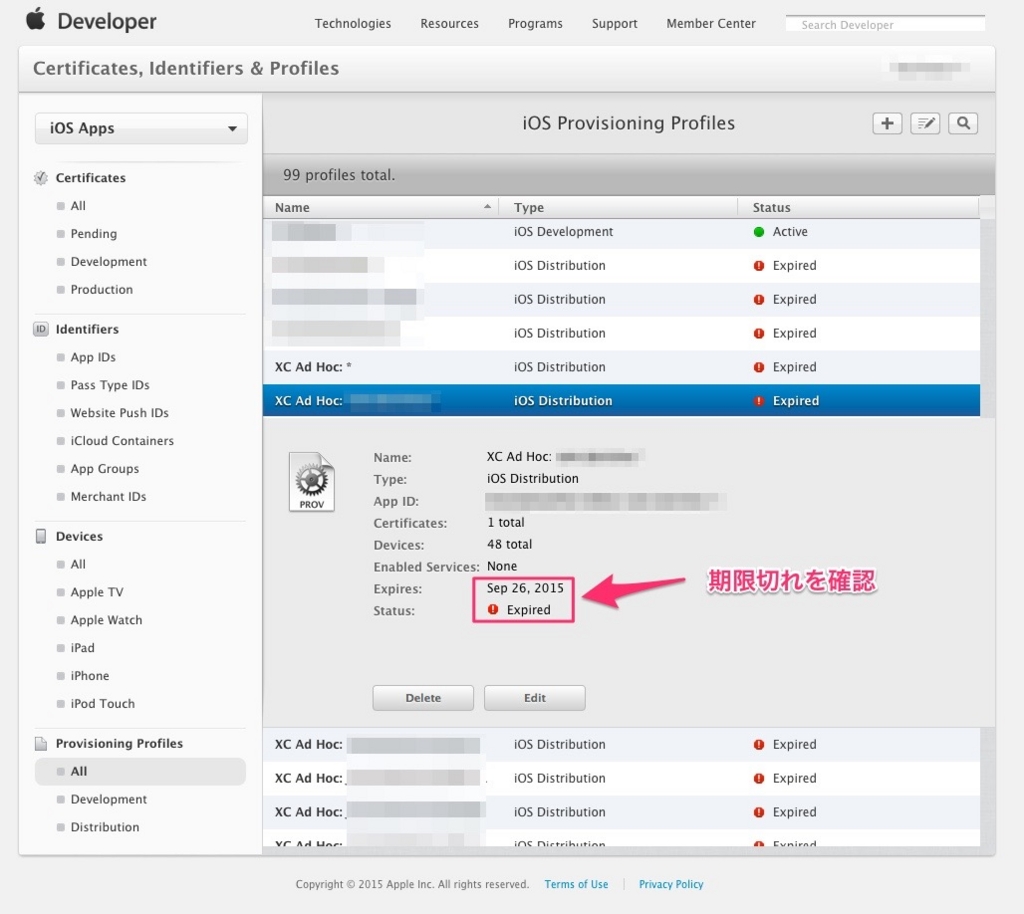Select All under Devices
This screenshot has width=1024, height=914.
(x=78, y=564)
